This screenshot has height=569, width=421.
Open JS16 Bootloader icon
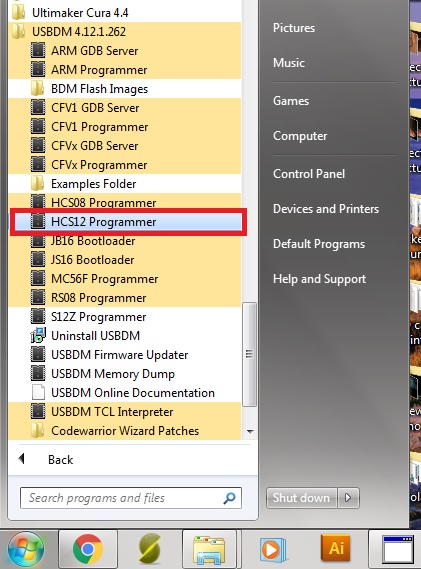38,259
